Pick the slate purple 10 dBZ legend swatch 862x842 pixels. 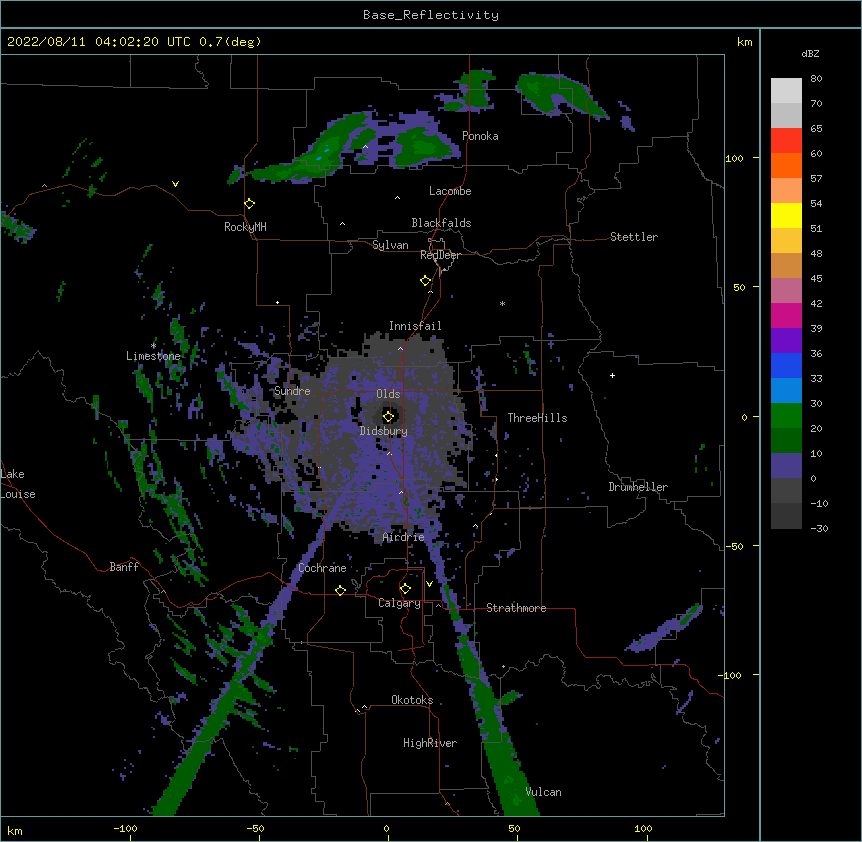(786, 466)
